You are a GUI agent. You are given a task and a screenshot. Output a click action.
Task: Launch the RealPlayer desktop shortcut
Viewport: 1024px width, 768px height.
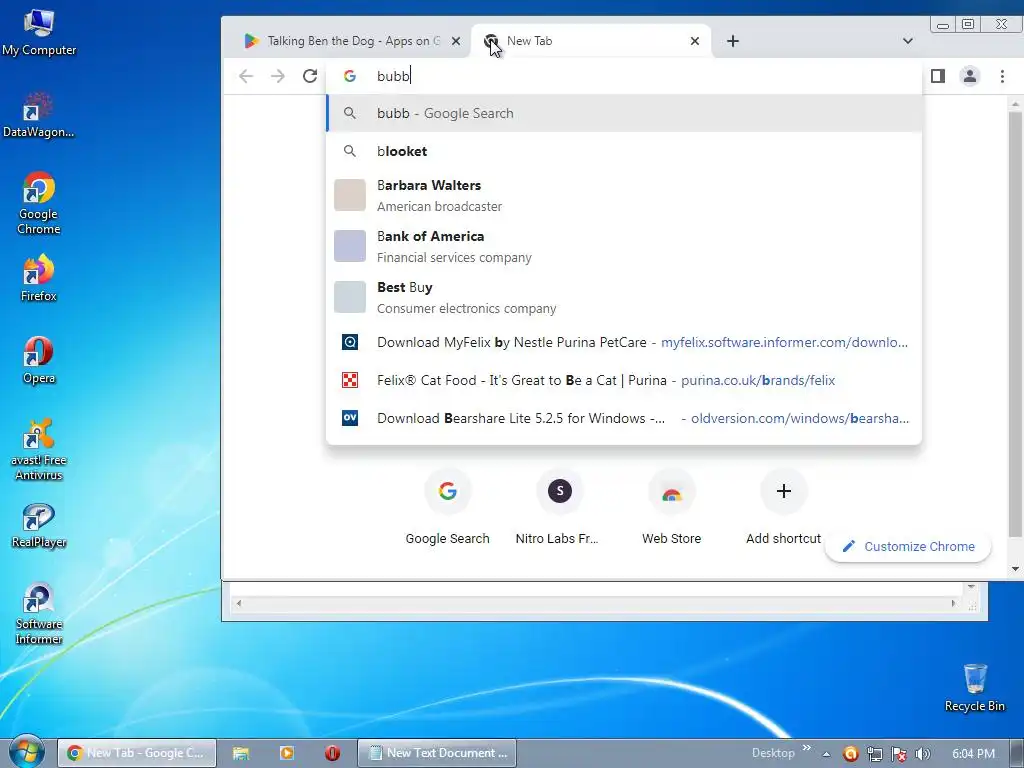tap(39, 526)
